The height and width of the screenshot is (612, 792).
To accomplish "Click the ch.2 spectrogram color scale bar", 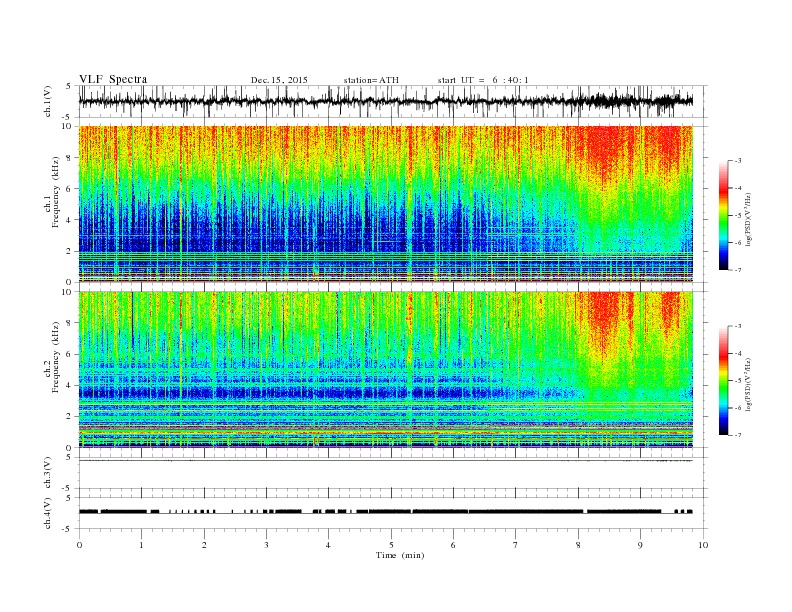I will click(723, 380).
